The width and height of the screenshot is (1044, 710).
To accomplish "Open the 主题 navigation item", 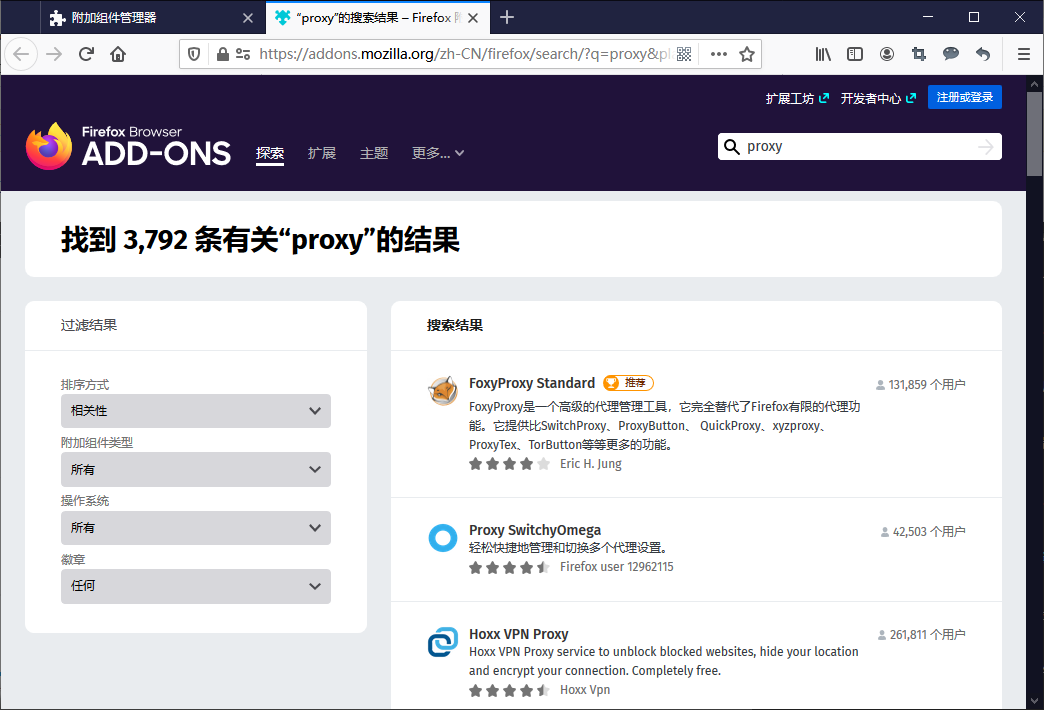I will 374,153.
